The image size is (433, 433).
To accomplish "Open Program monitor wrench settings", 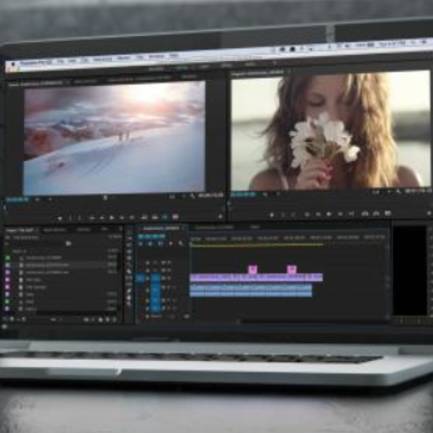I will point(399,191).
